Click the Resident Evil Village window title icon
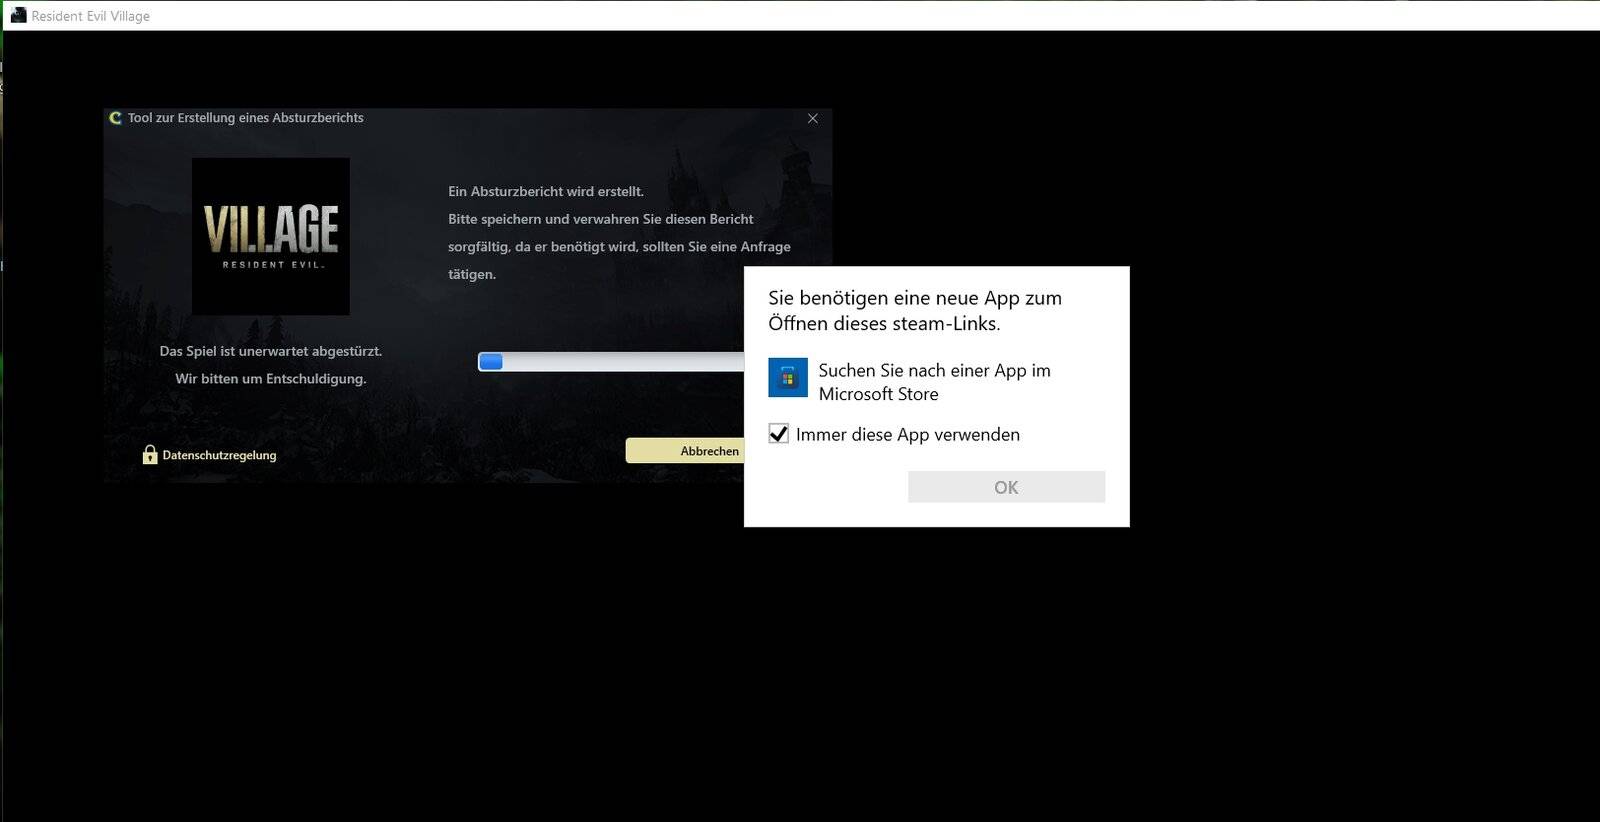 pyautogui.click(x=18, y=15)
